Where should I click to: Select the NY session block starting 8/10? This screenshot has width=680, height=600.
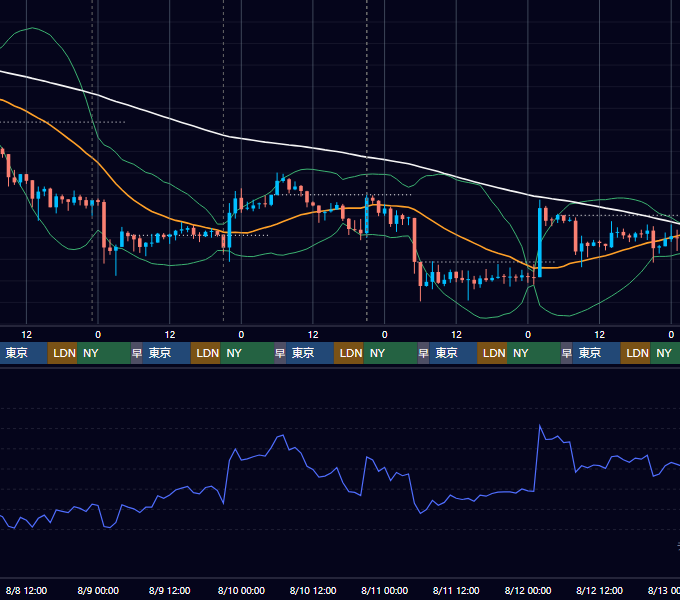pos(390,353)
